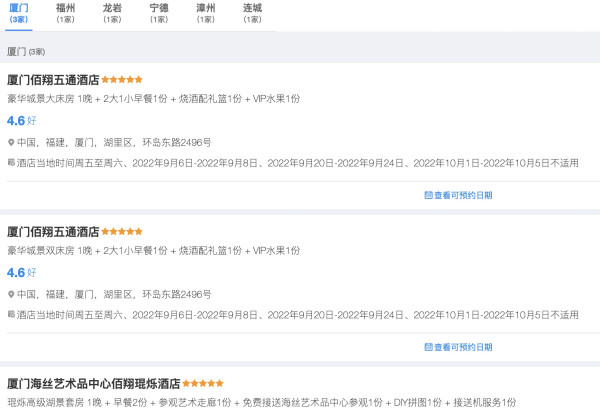Viewport: 600px width, 419px height.
Task: Click the five-star rating of the 双床房 hotel card
Action: (x=122, y=232)
